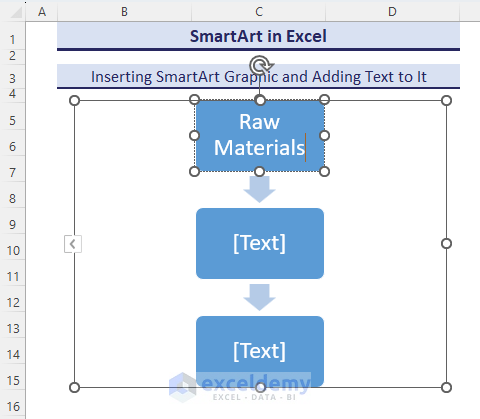Click bottom-middle SmartArt frame resize handle

tap(260, 387)
